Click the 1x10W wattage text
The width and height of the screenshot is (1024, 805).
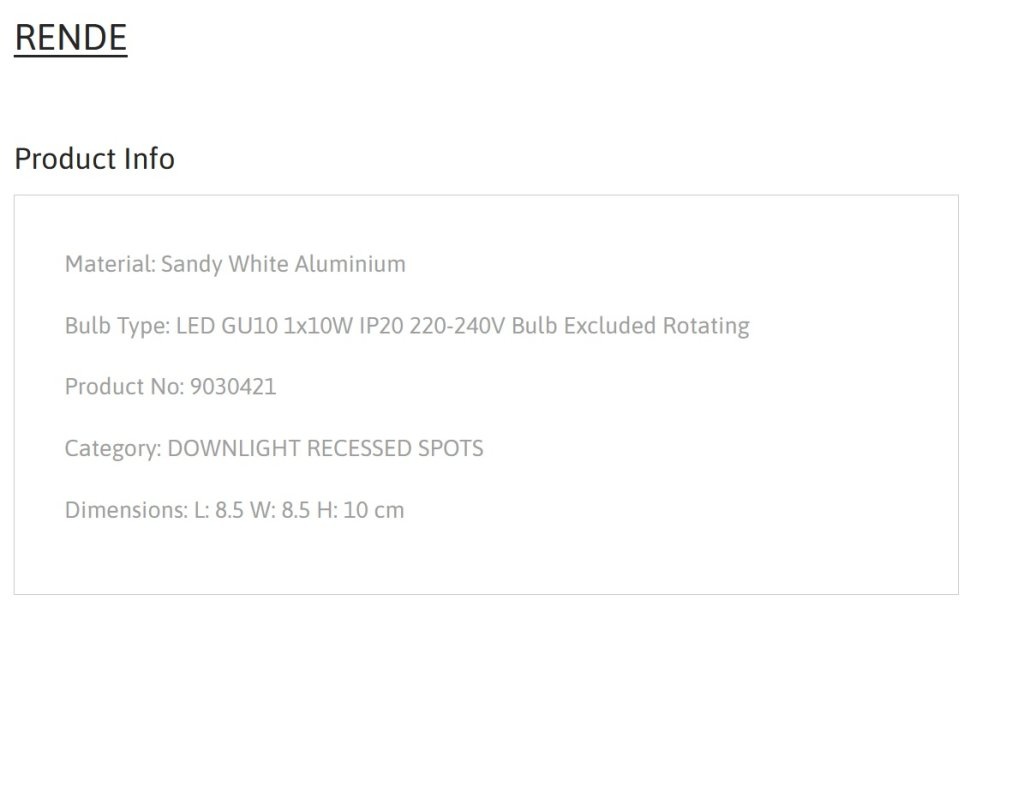pos(318,326)
